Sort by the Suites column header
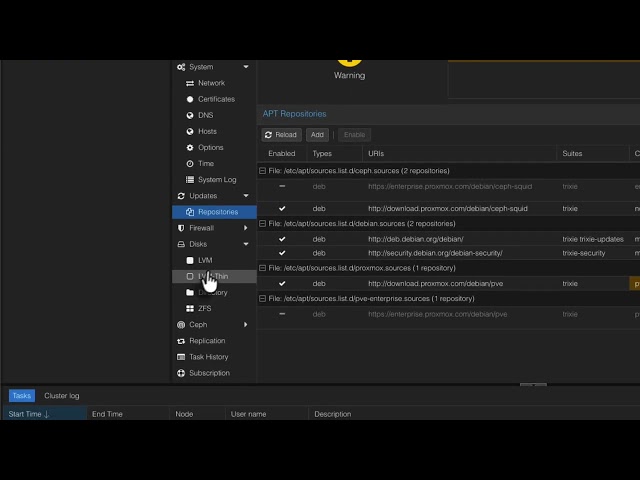The width and height of the screenshot is (640, 480). (593, 154)
